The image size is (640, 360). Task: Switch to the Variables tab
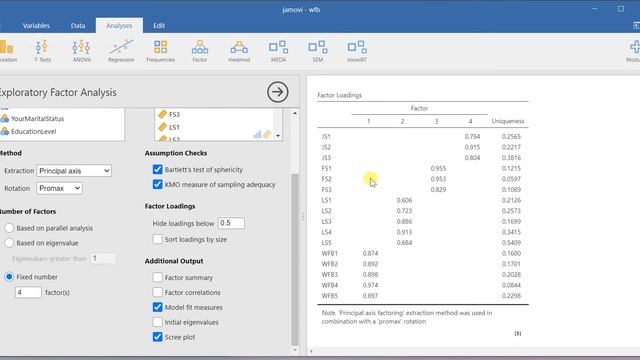pos(36,25)
